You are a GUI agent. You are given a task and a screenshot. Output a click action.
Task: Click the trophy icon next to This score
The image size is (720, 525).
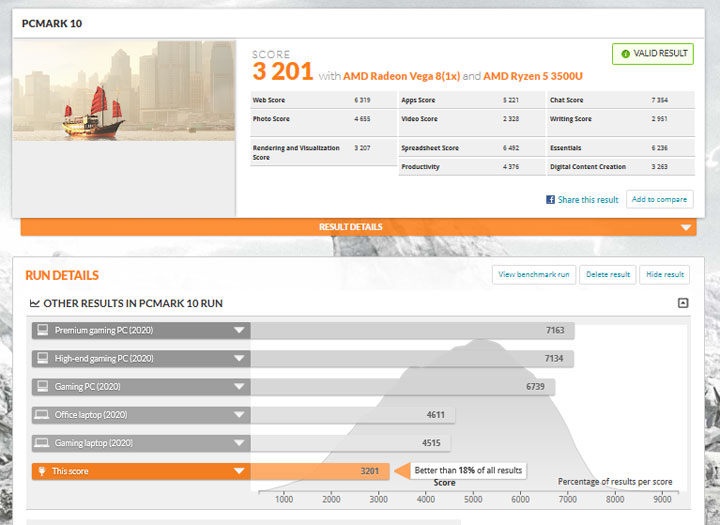point(42,470)
